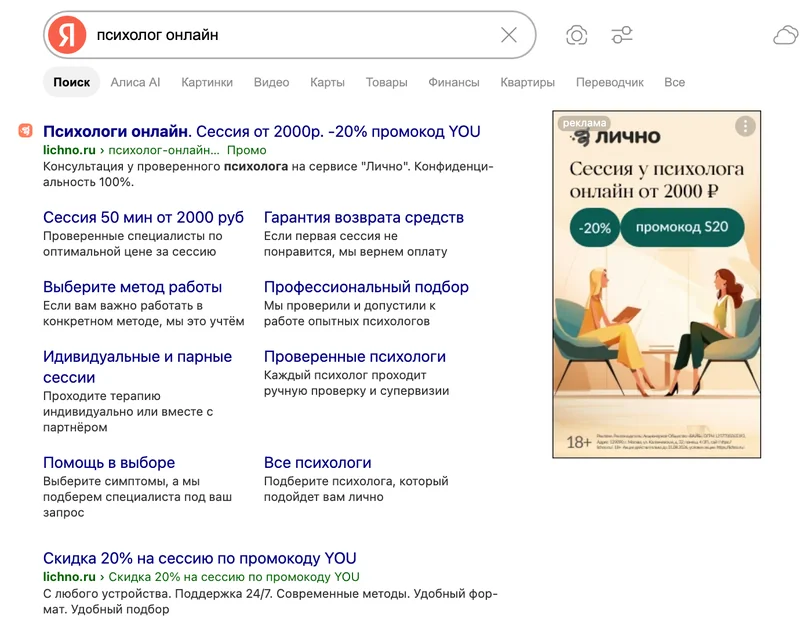
Task: Open Гарантия возврата средств link
Action: point(364,217)
